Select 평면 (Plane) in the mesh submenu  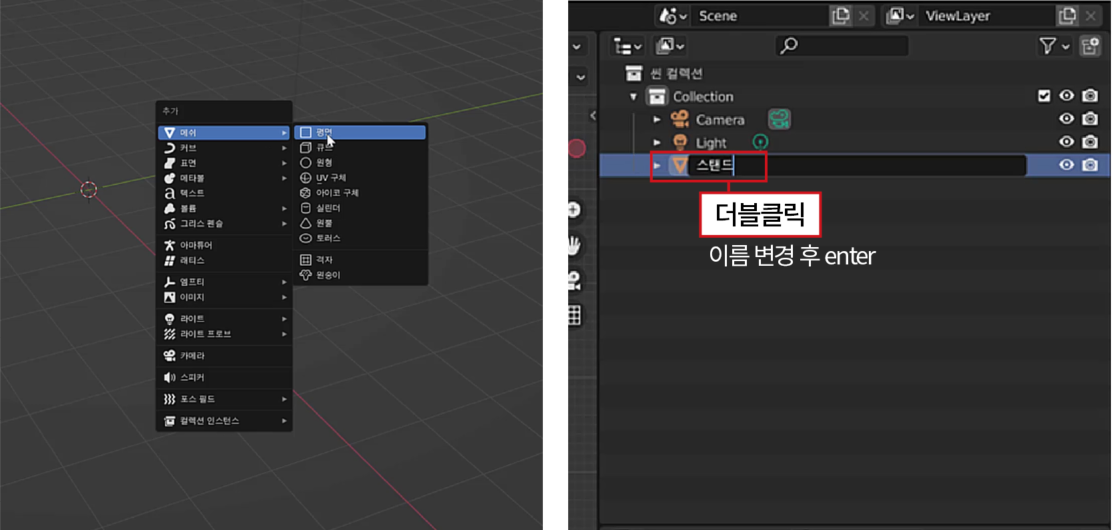(x=360, y=132)
